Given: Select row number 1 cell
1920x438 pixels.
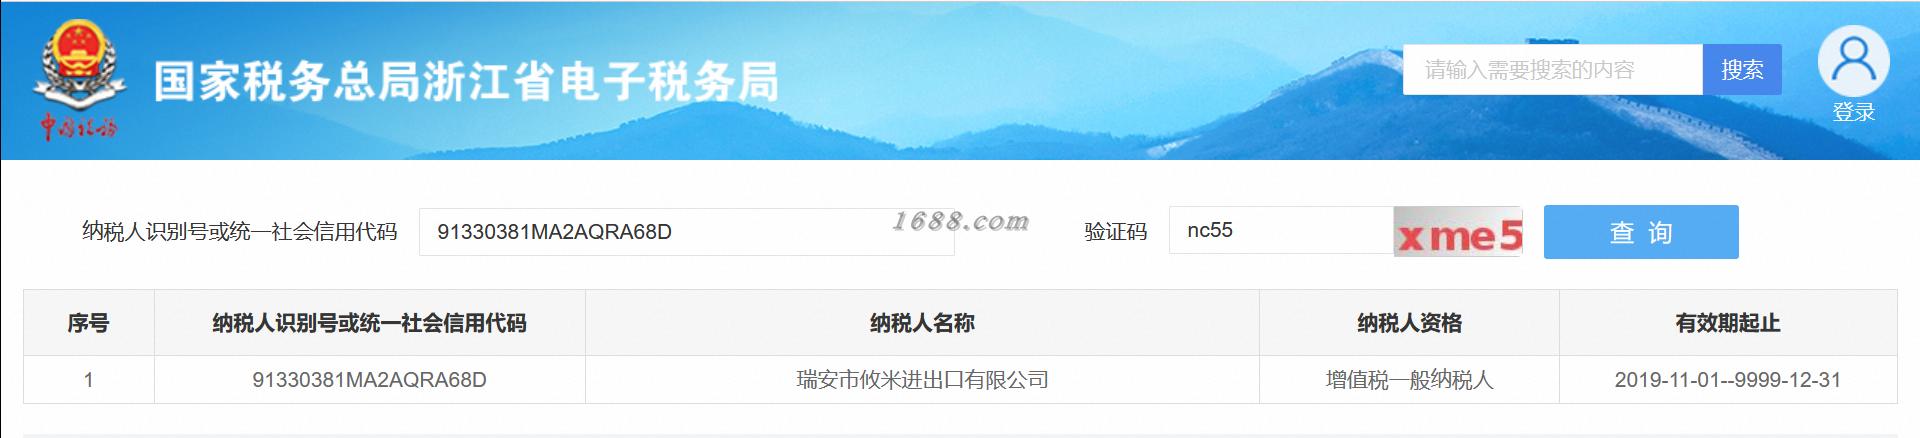Looking at the screenshot, I should 88,380.
